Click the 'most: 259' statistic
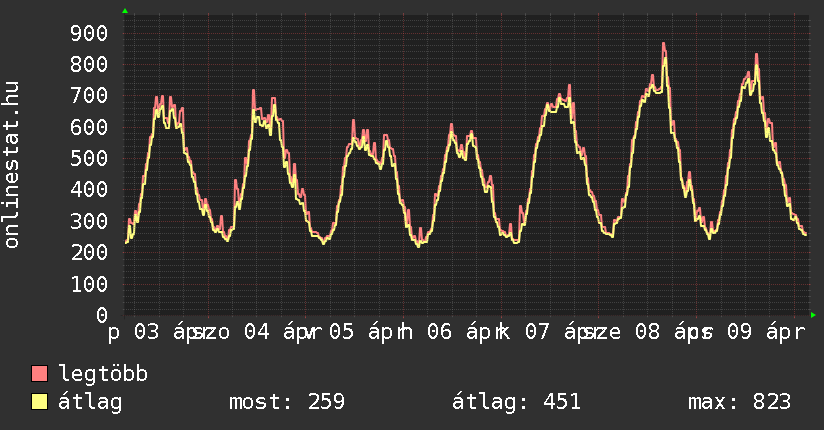Image resolution: width=824 pixels, height=430 pixels. (x=287, y=403)
